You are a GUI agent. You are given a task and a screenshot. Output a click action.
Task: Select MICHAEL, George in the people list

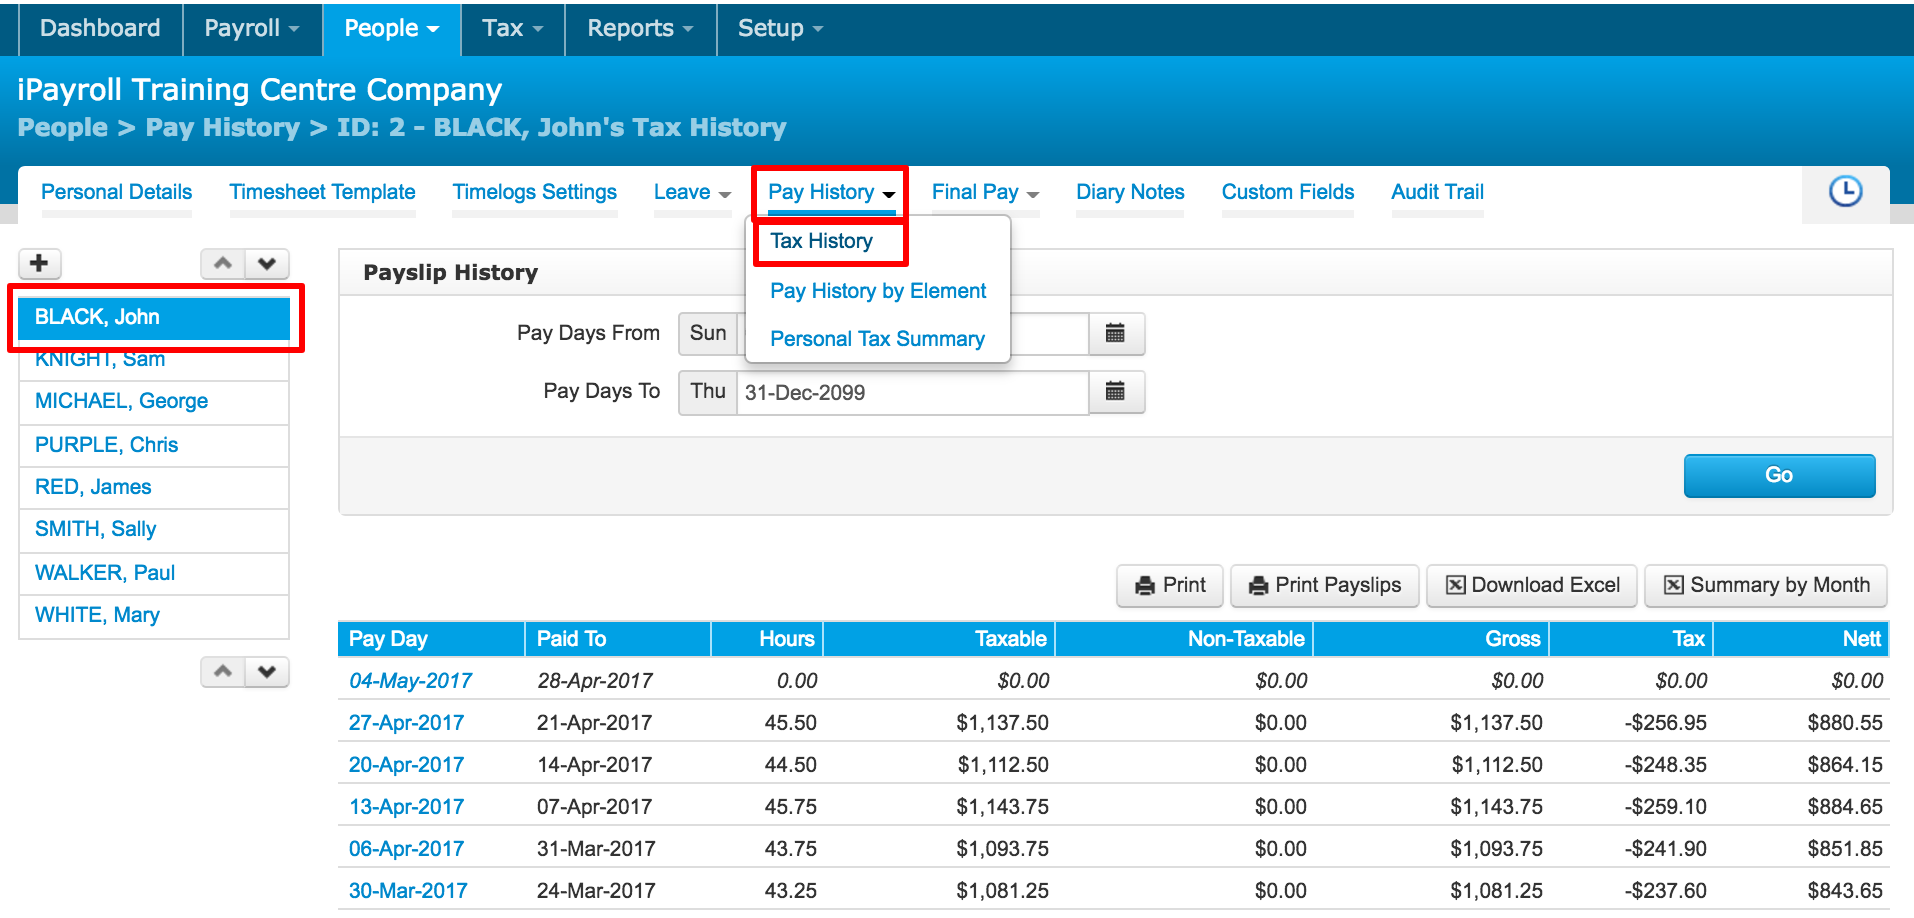point(154,401)
